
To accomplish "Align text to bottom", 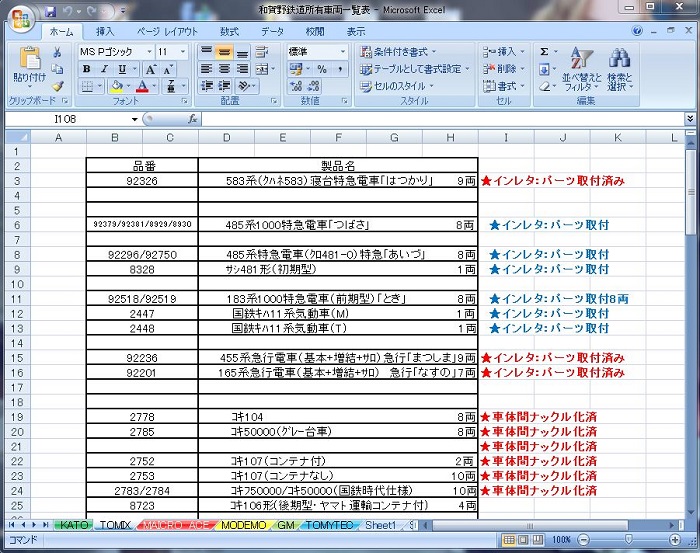I will 242,52.
